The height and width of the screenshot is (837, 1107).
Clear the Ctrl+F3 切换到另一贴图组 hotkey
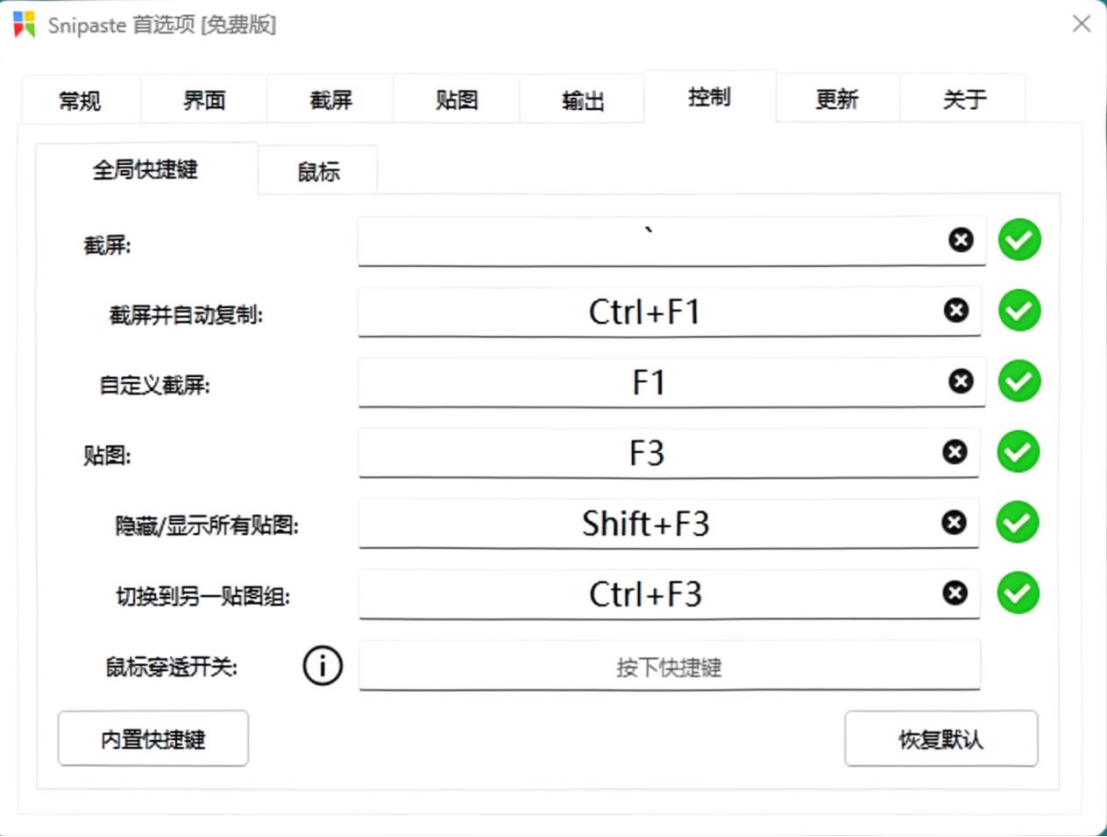pos(955,593)
